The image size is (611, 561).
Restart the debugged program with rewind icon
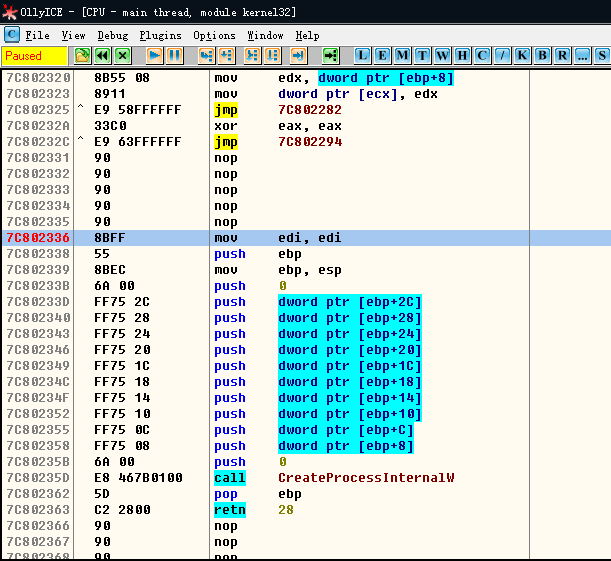tap(102, 55)
